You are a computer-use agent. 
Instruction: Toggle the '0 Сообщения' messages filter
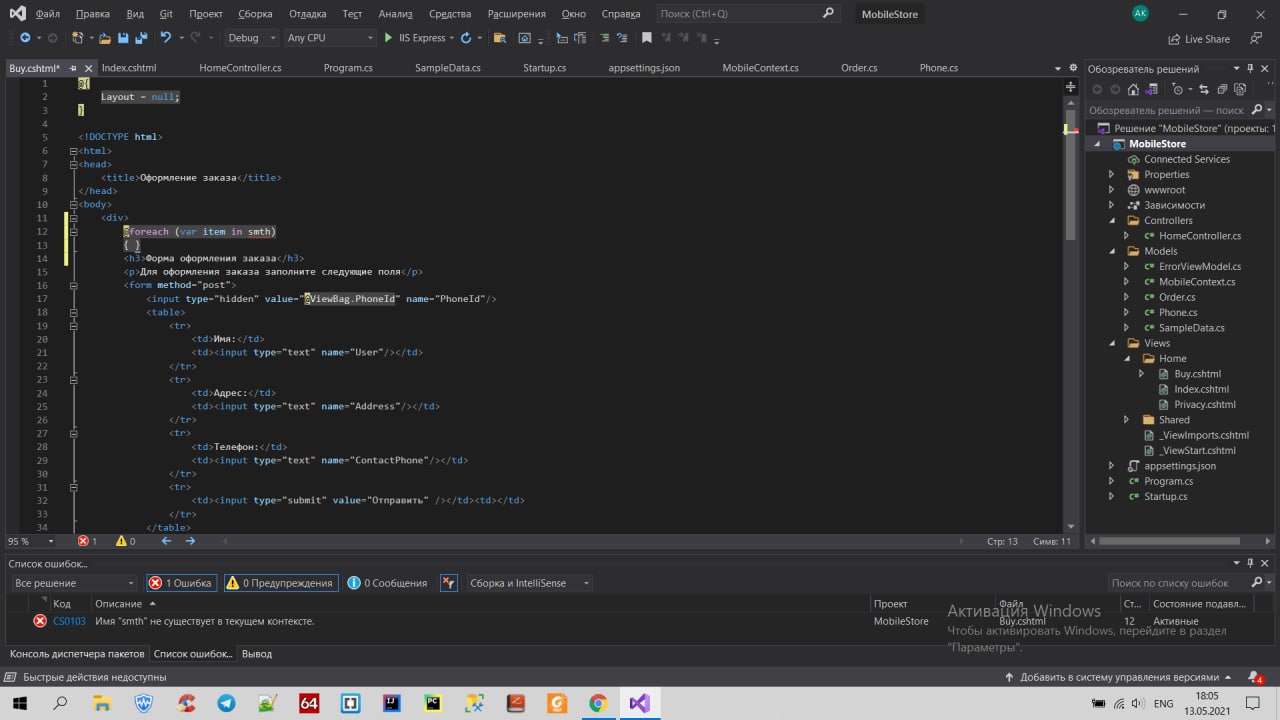click(387, 583)
